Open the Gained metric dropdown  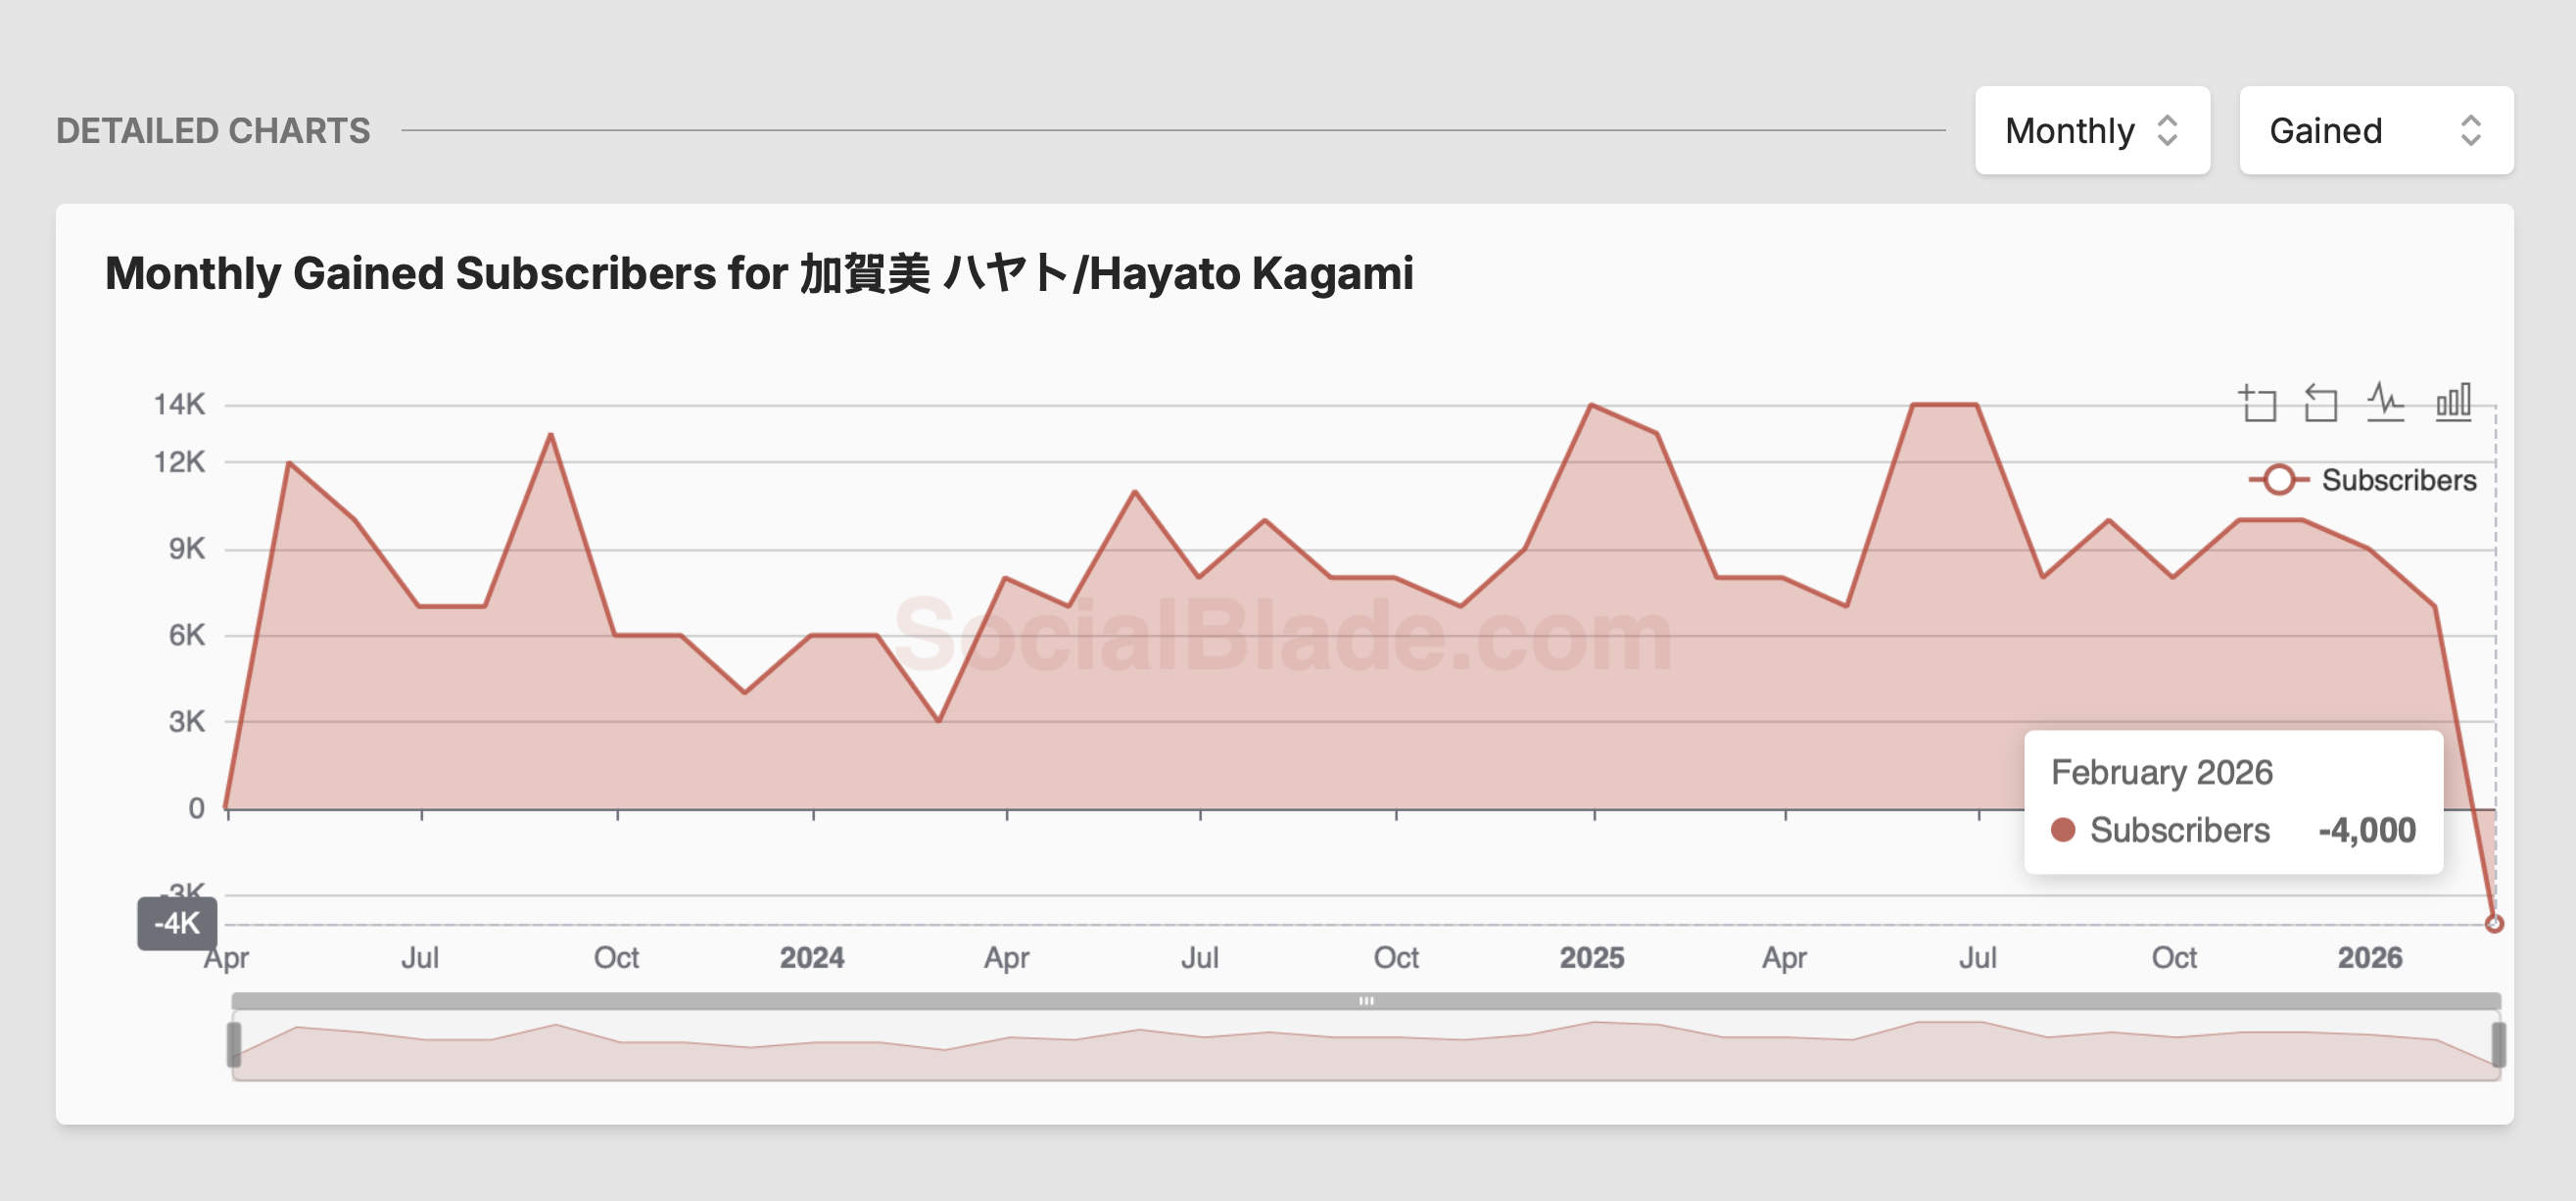(2375, 130)
